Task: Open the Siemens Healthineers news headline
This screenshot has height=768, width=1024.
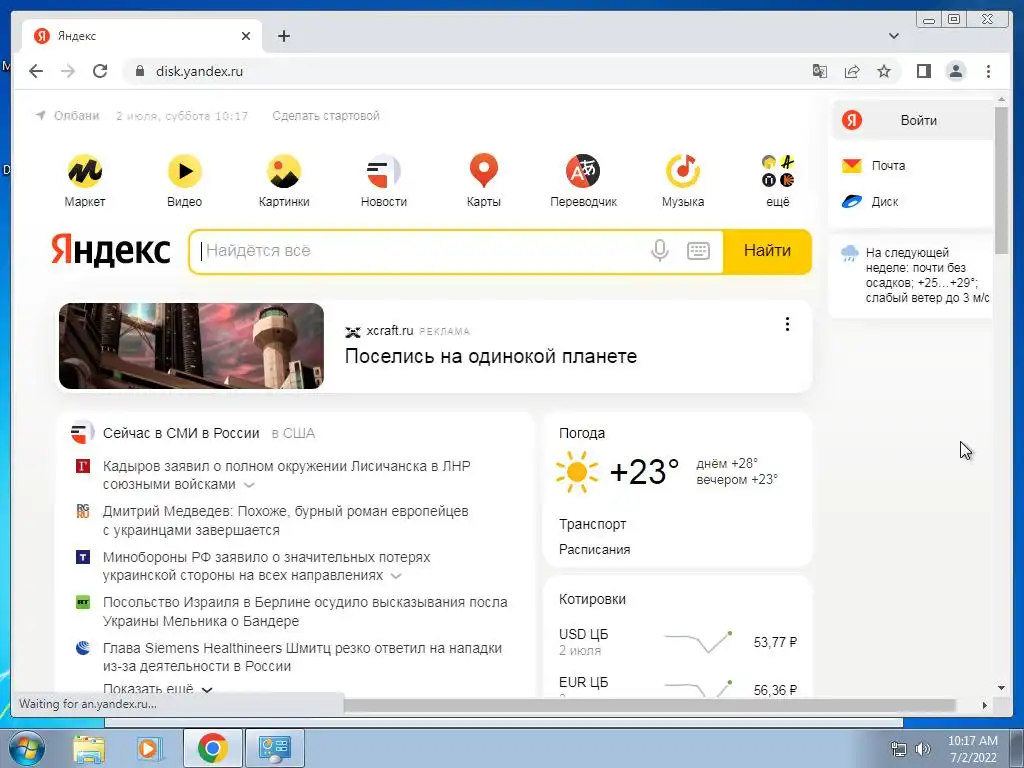Action: (302, 657)
